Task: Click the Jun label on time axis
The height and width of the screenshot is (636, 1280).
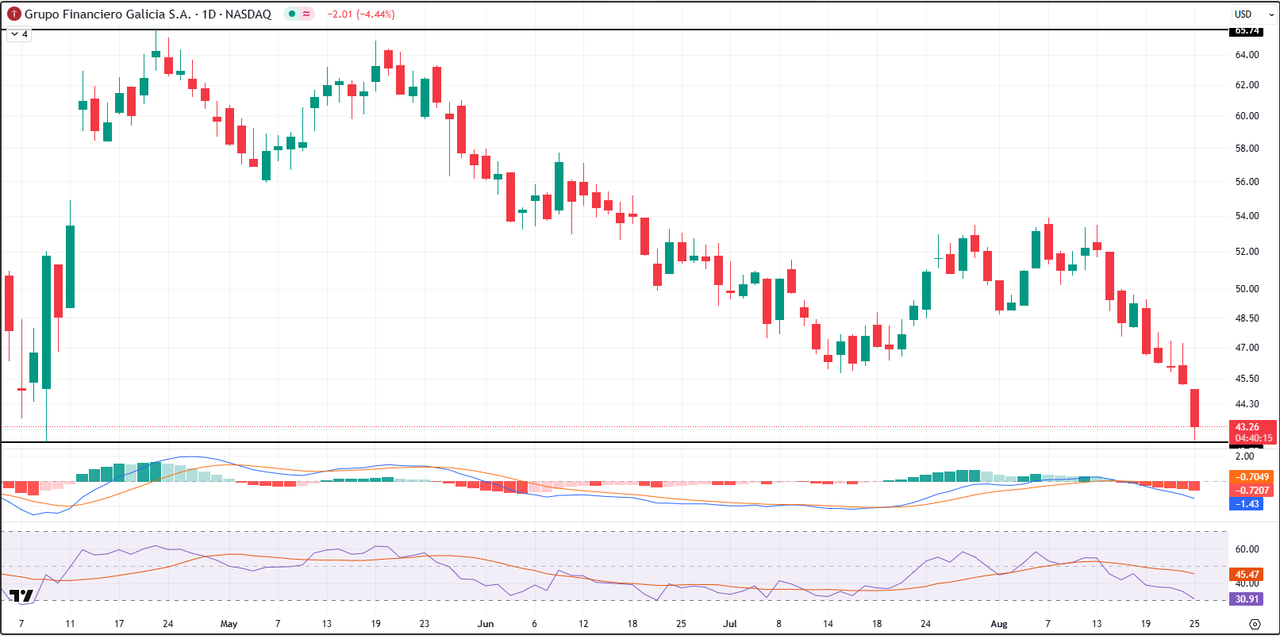Action: point(486,622)
